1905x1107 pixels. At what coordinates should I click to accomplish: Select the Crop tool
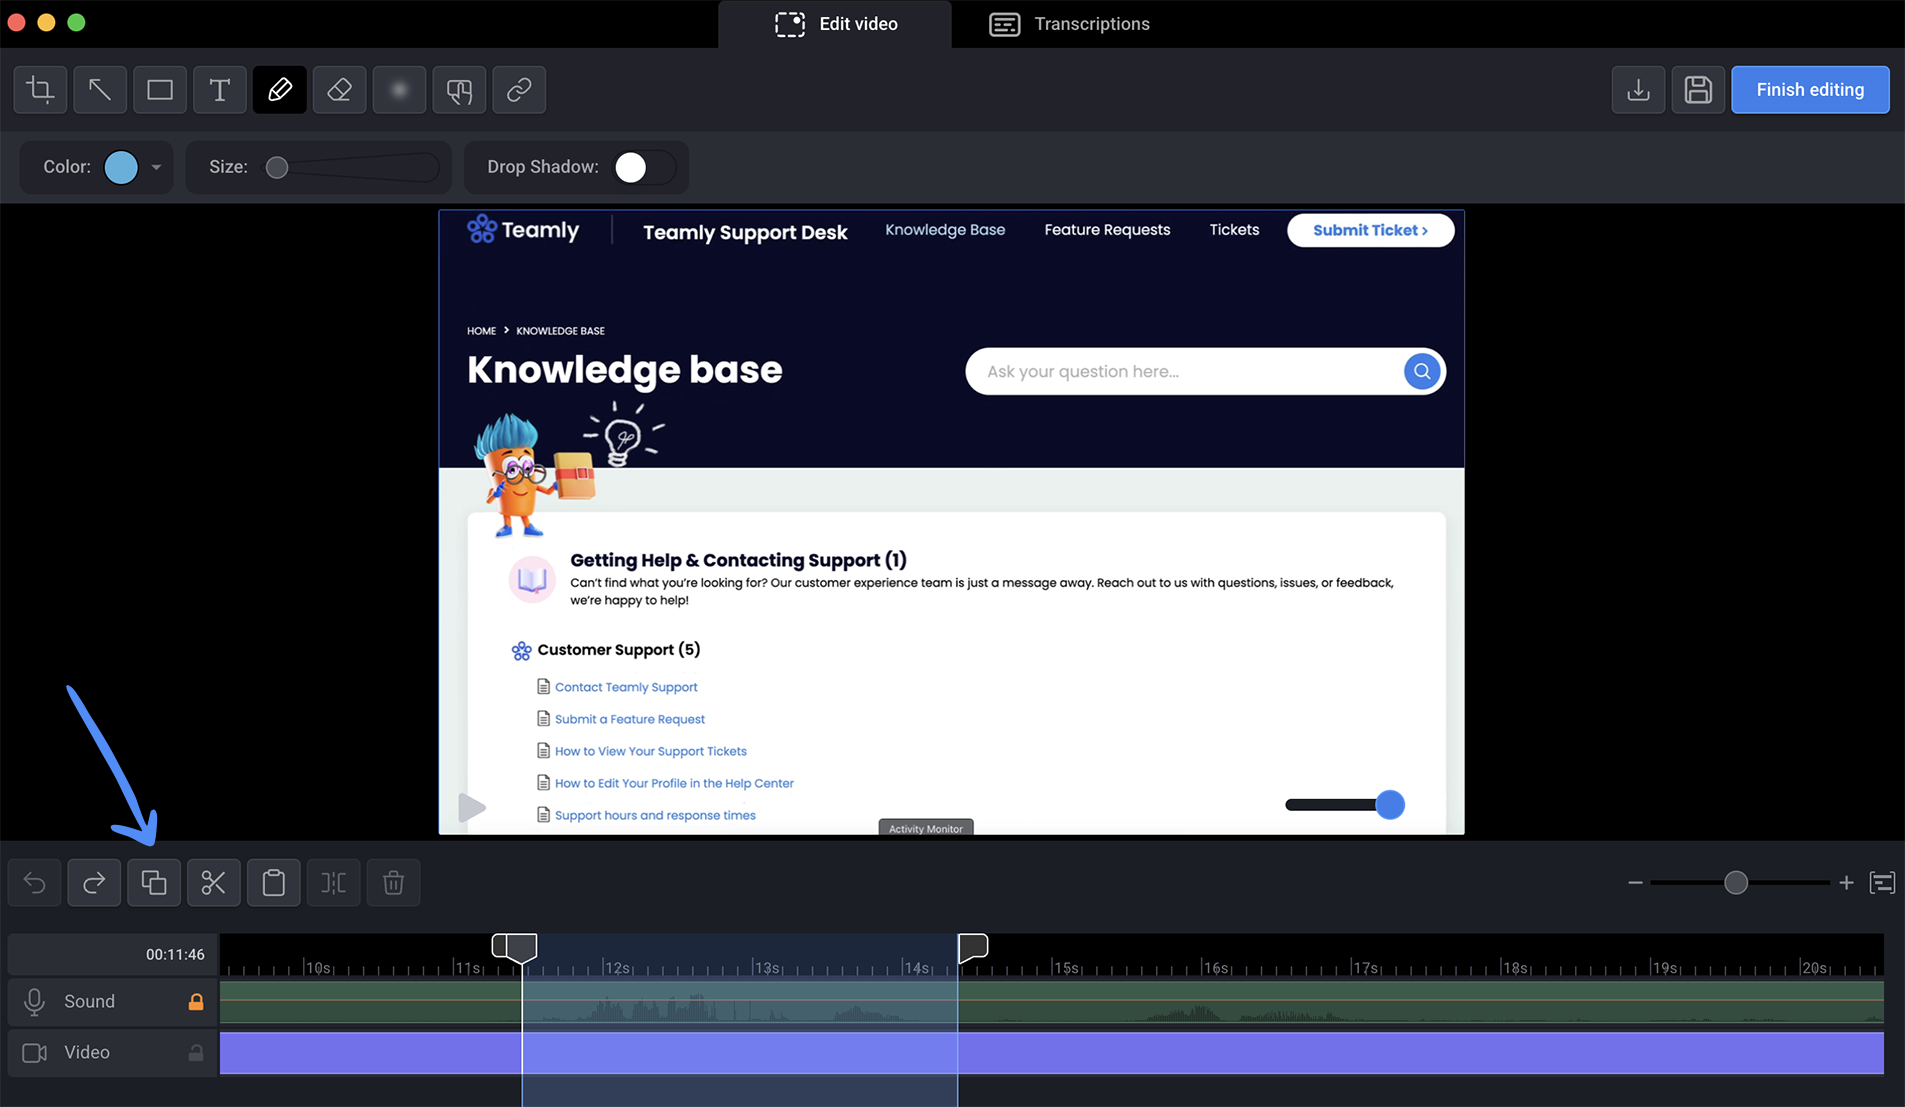40,90
